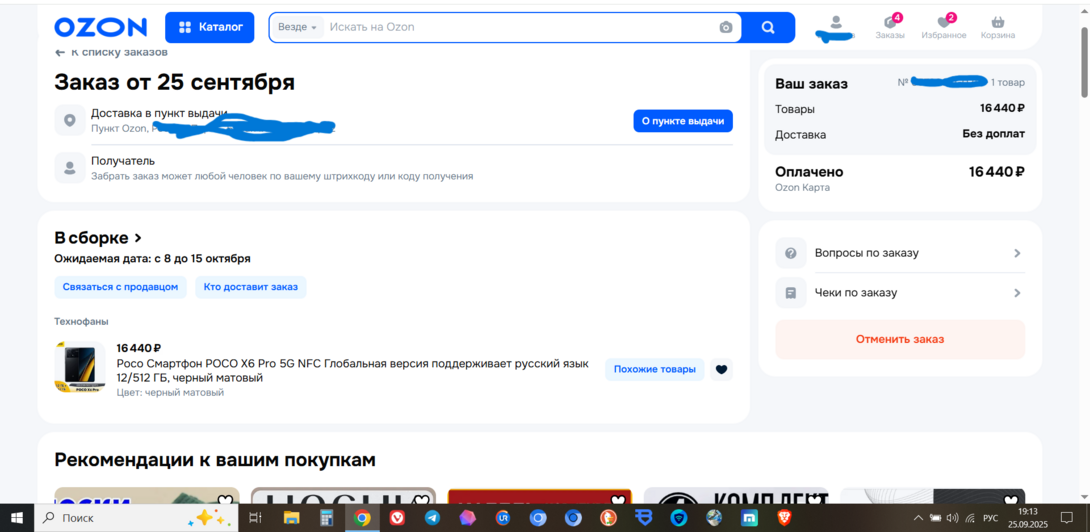Viewport: 1090px width, 532px height.
Task: Open the Корзина cart
Action: pos(998,27)
